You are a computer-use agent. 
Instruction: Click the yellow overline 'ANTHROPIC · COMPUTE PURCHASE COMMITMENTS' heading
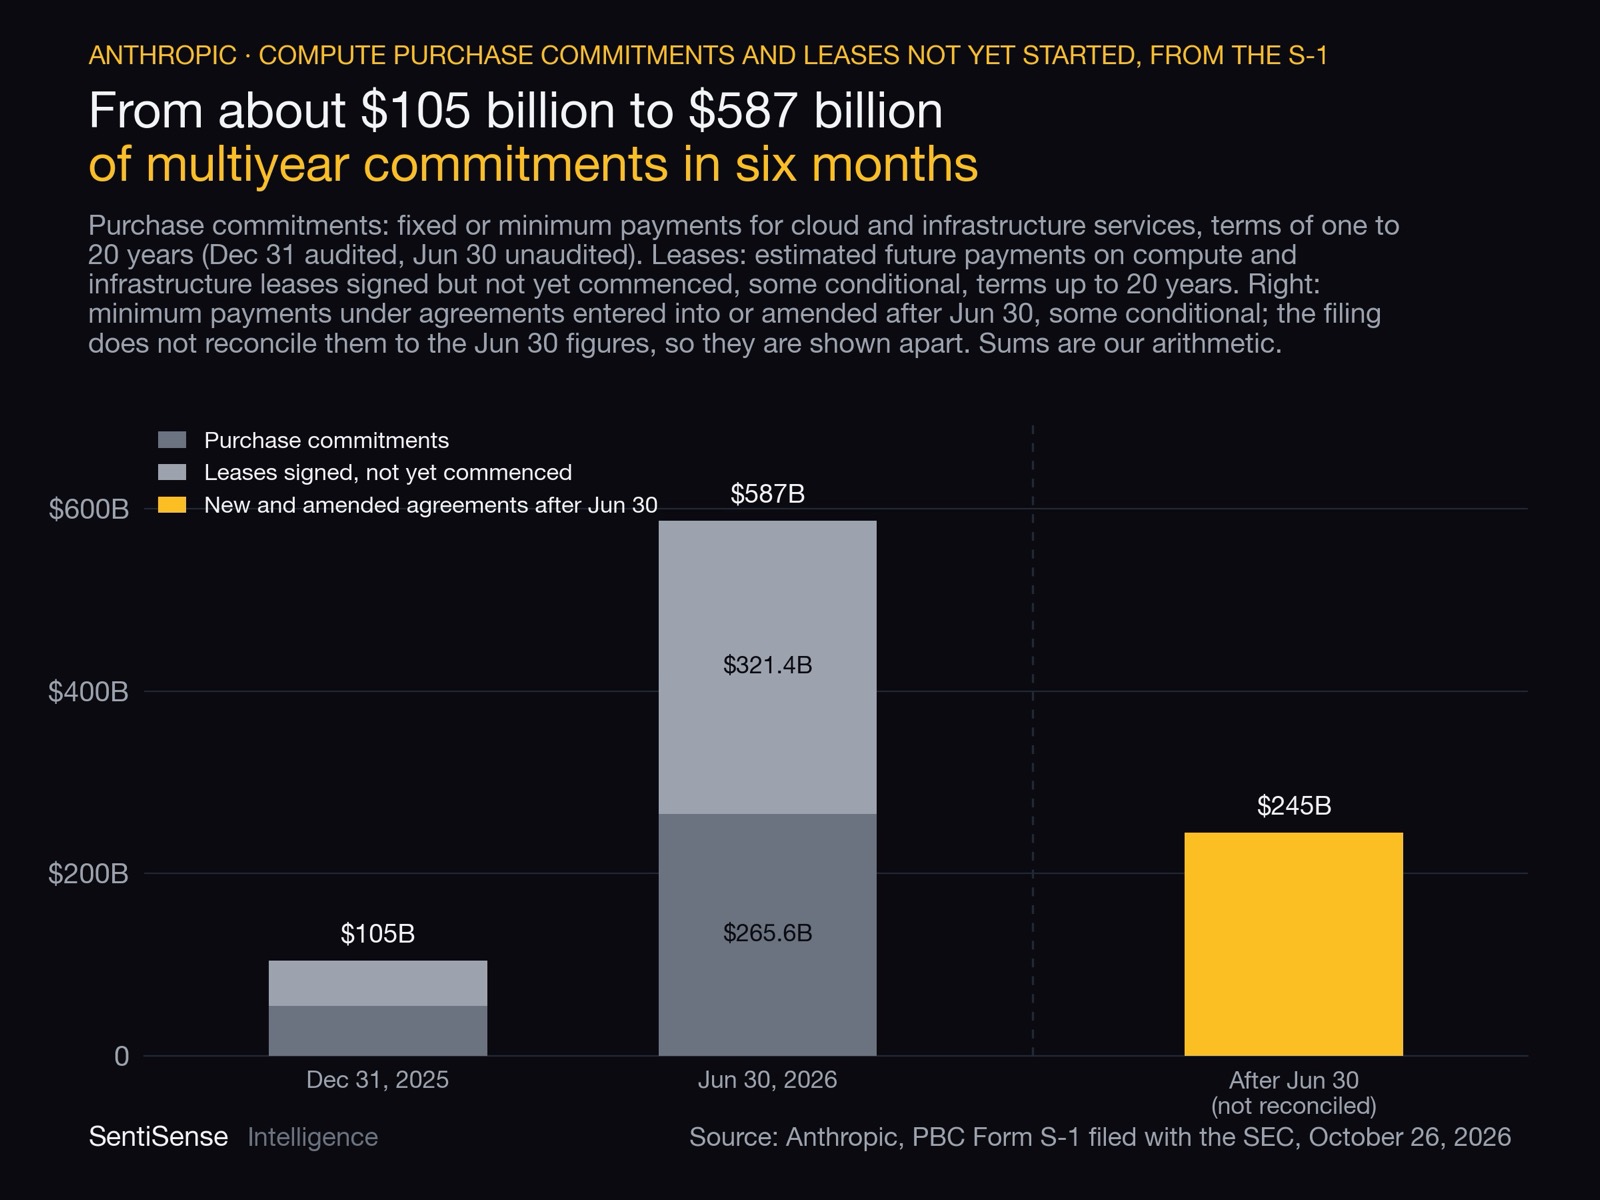tap(708, 55)
